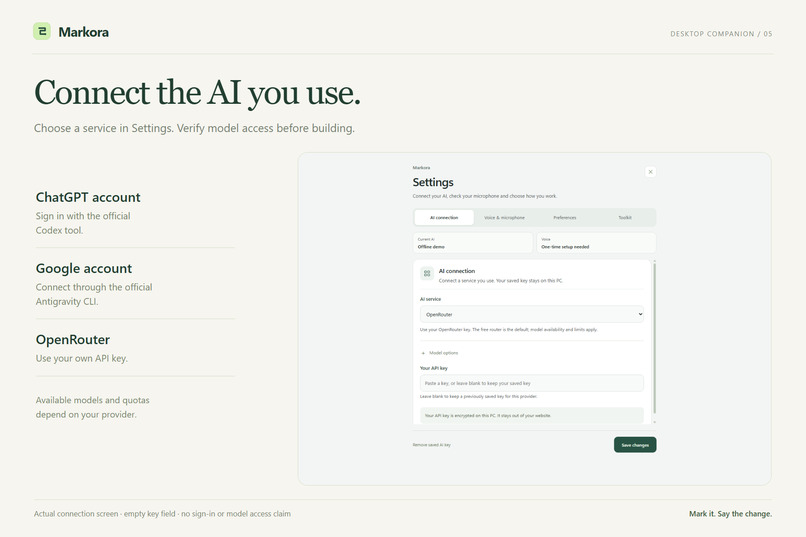This screenshot has height=537, width=806.
Task: Click the AI connection section icon
Action: pyautogui.click(x=427, y=273)
